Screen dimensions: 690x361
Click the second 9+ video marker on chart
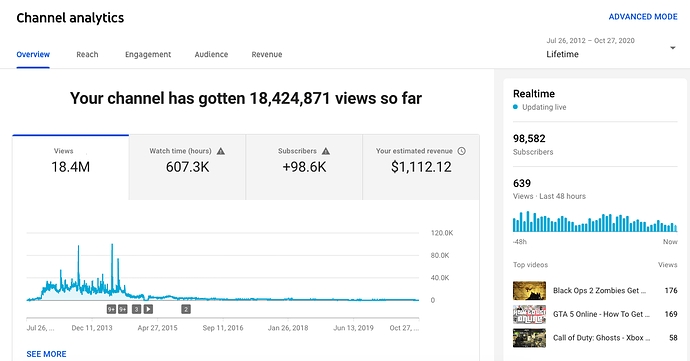click(x=123, y=309)
